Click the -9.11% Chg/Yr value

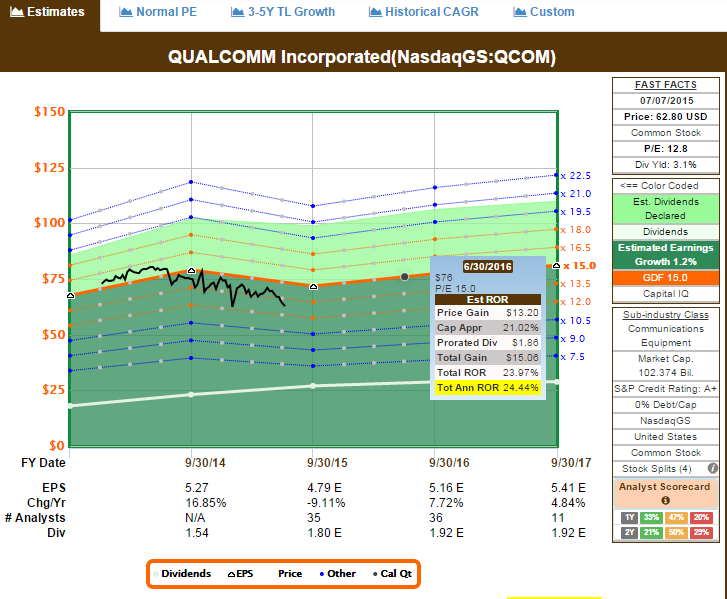326,503
